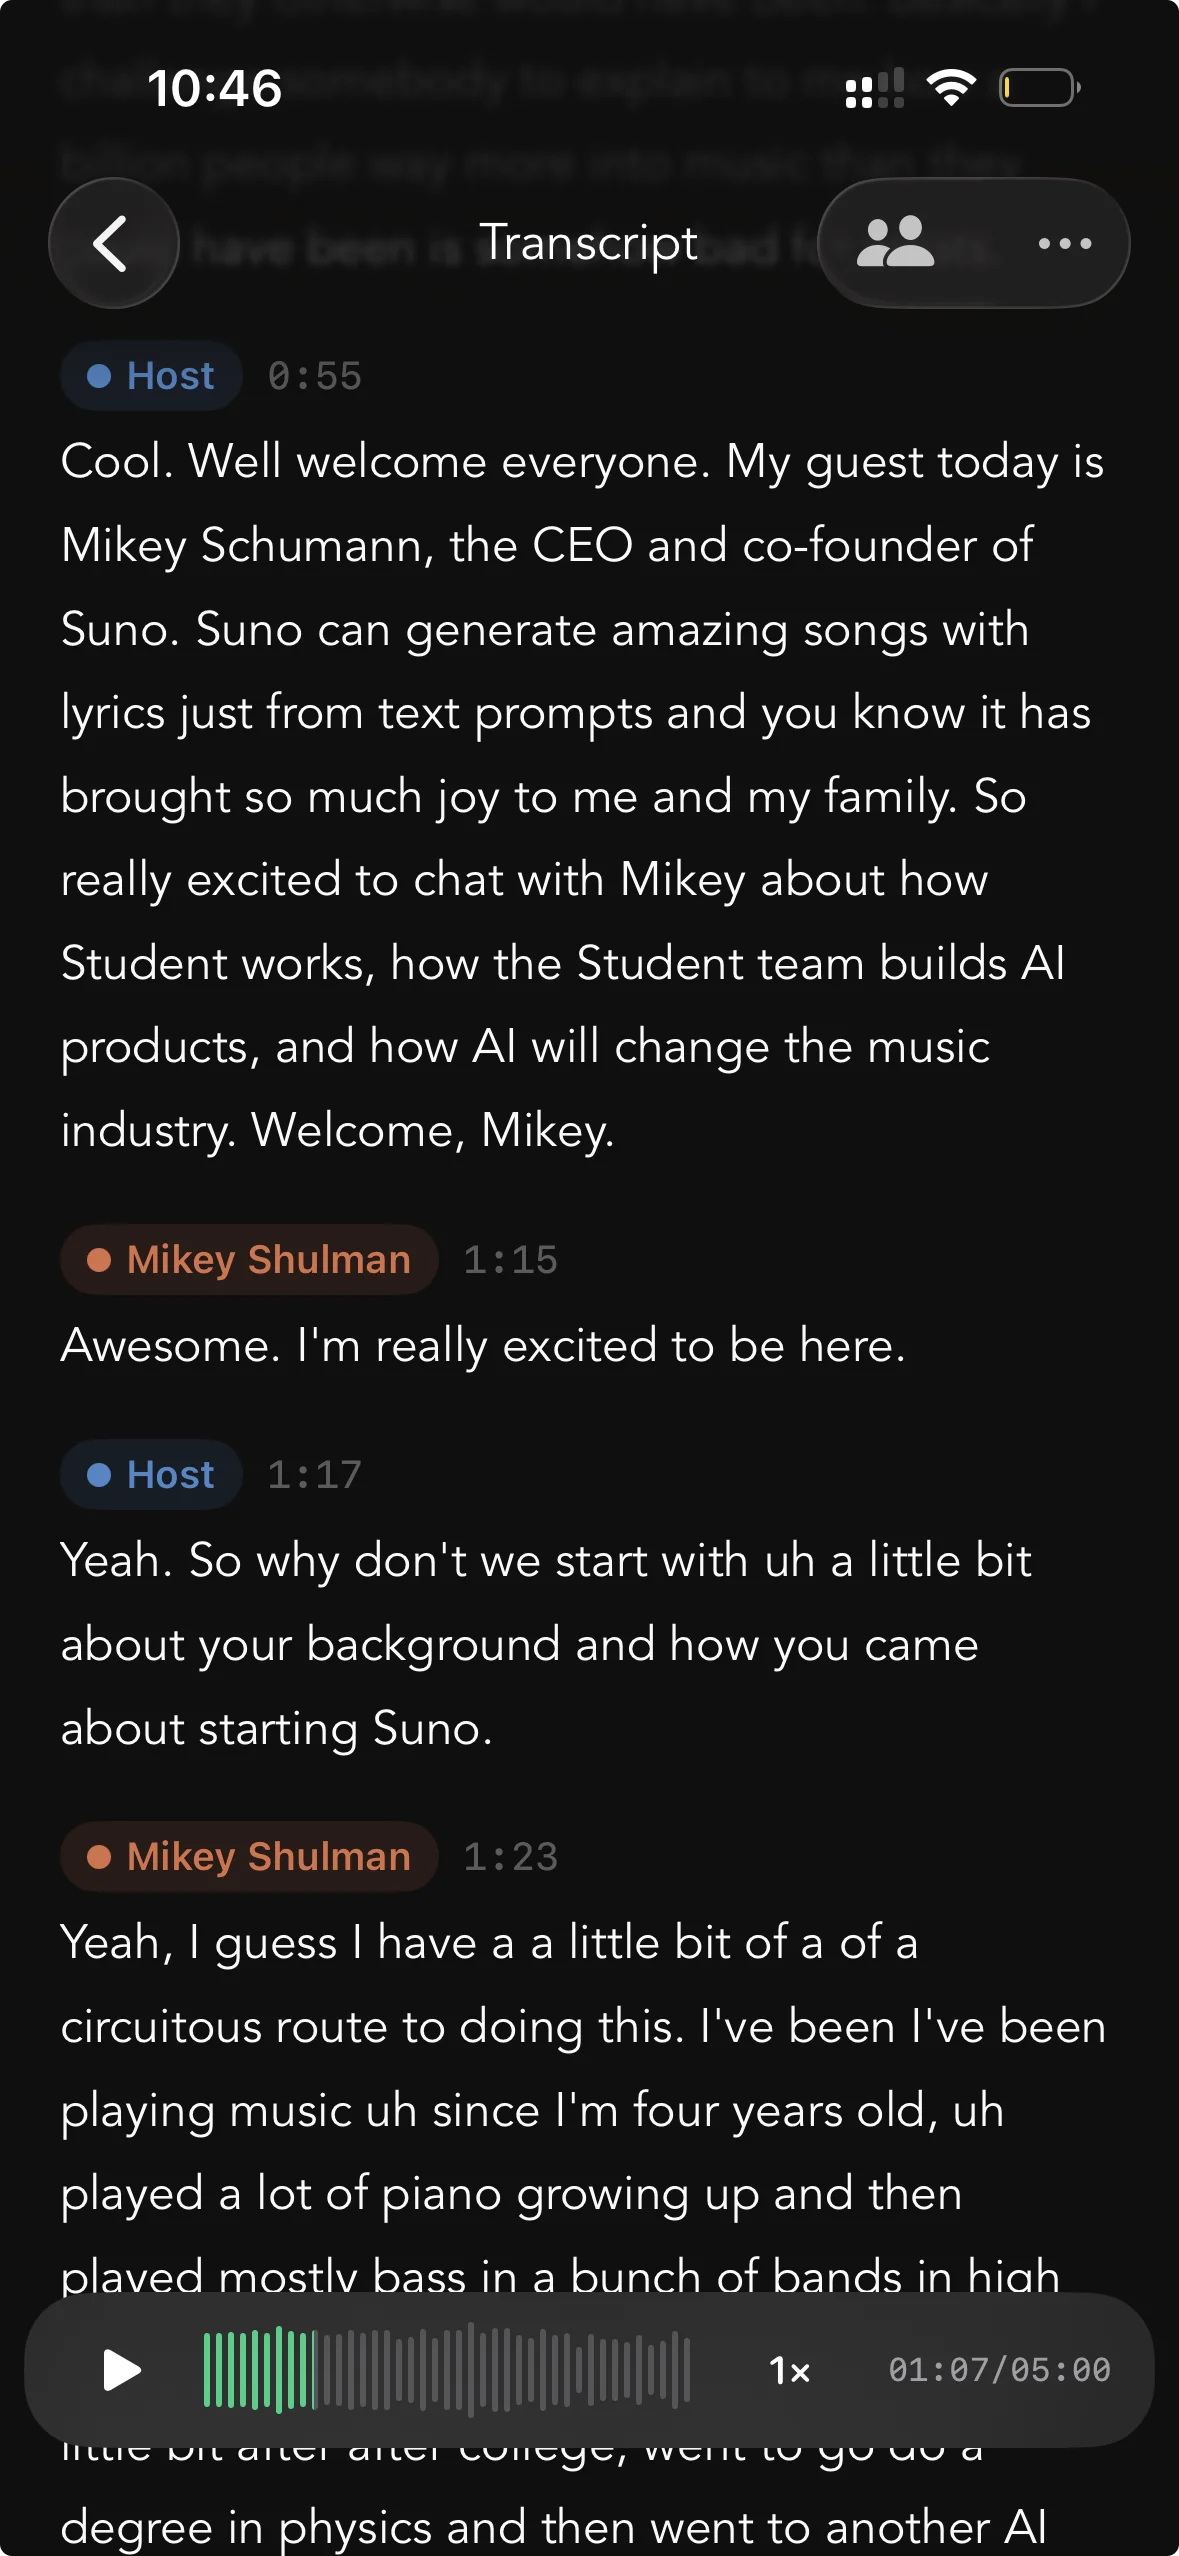Select the Host label at 1:17
The width and height of the screenshot is (1179, 2556).
pyautogui.click(x=151, y=1474)
